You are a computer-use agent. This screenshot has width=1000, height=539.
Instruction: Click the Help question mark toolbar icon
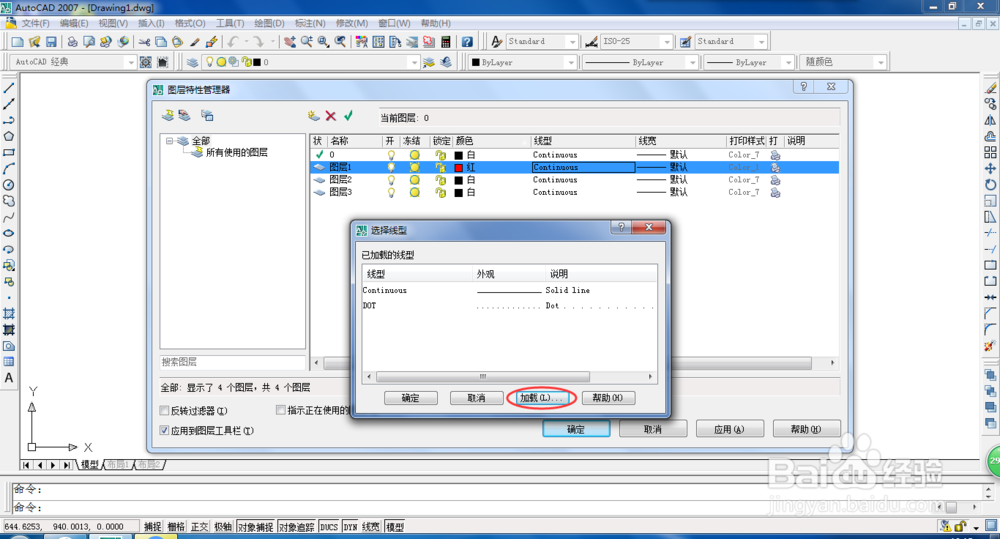point(467,41)
